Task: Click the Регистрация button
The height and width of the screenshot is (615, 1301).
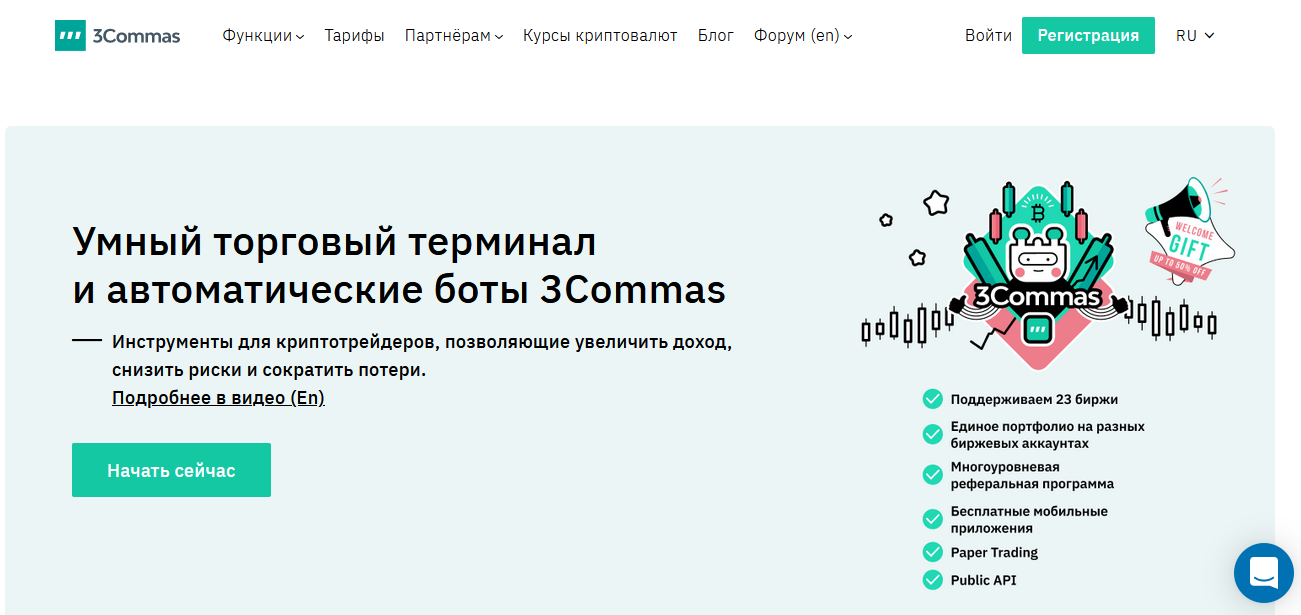Action: pyautogui.click(x=1088, y=35)
